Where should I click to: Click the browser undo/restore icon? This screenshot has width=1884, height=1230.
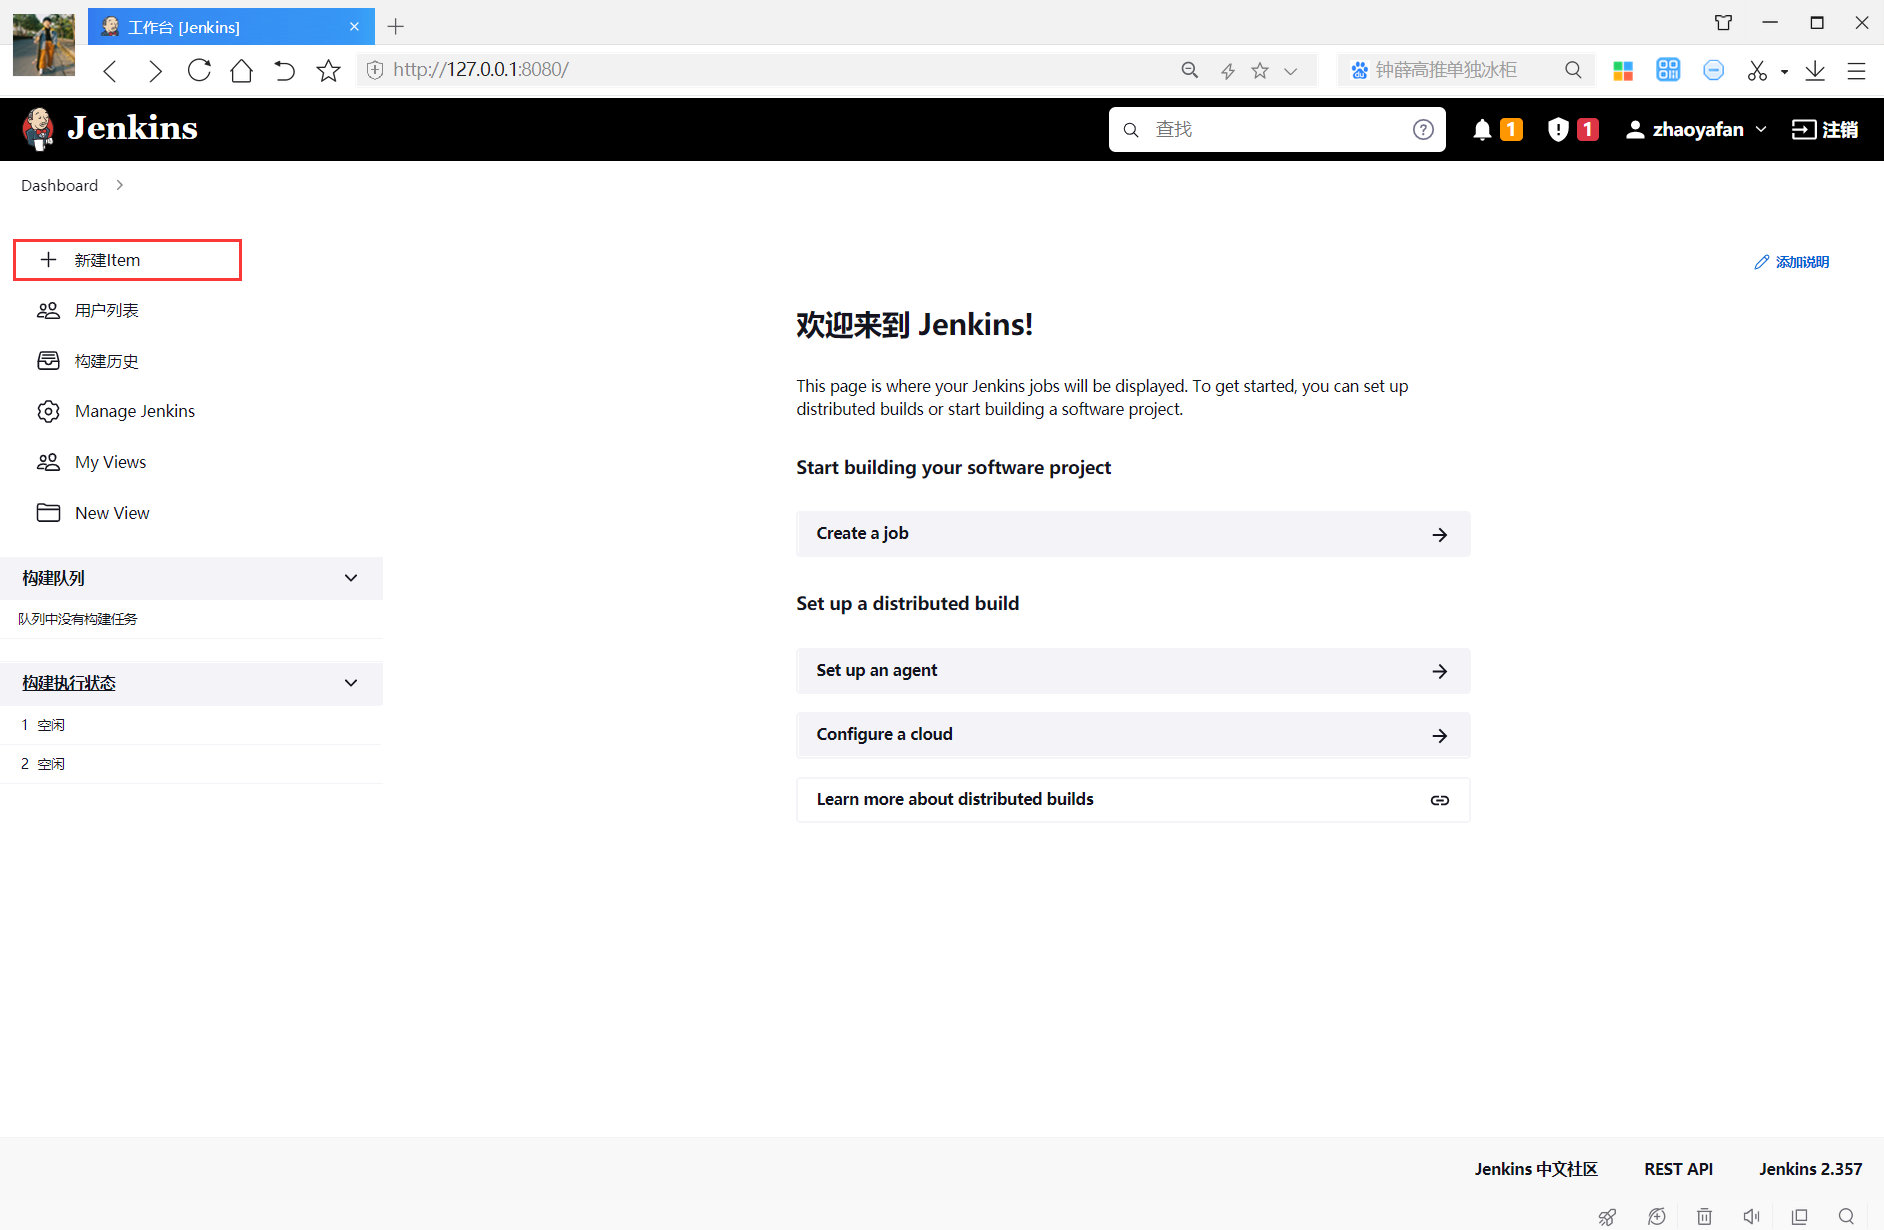coord(285,70)
